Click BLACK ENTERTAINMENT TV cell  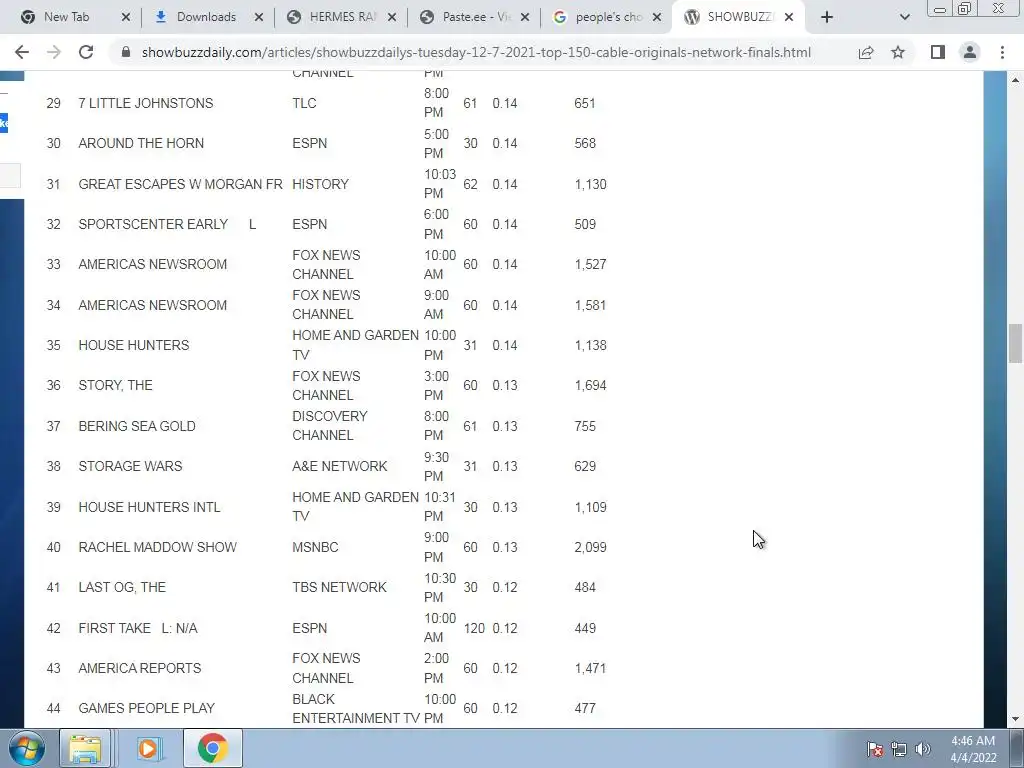(x=356, y=709)
